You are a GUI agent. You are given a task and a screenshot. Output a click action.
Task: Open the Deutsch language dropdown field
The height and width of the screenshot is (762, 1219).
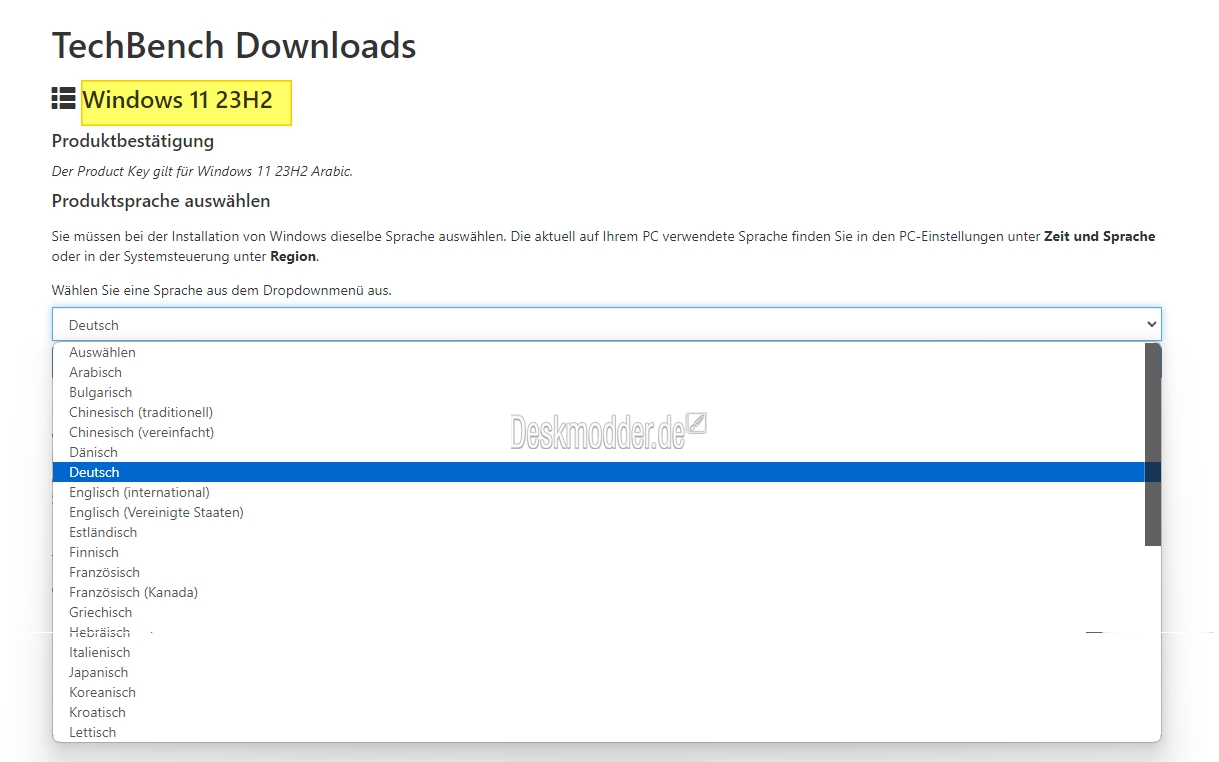click(x=606, y=324)
